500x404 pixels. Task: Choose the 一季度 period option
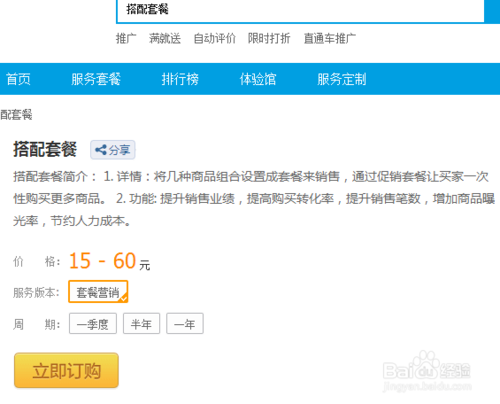(93, 323)
